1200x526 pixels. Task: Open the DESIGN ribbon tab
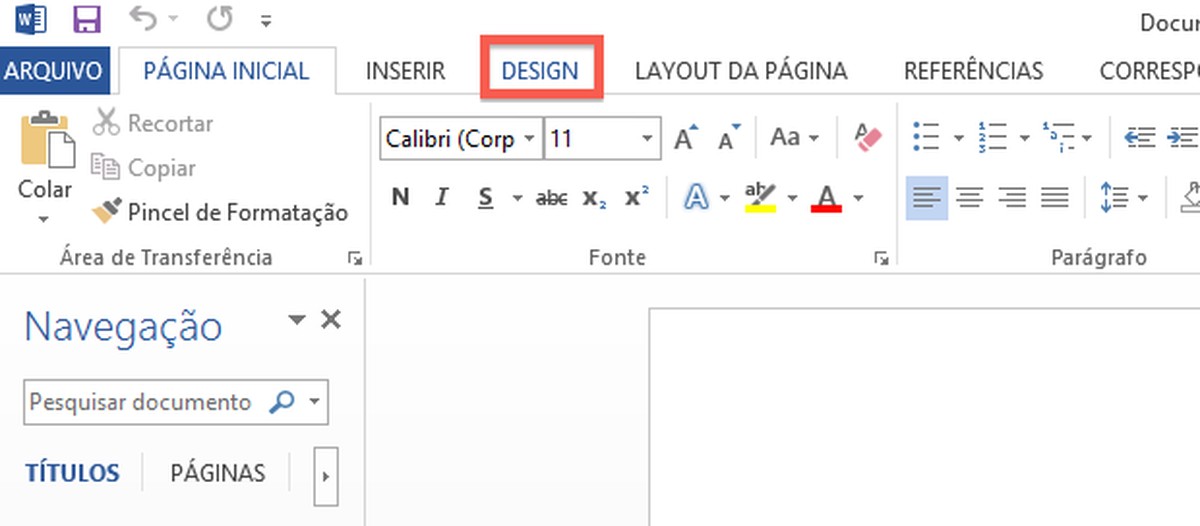pyautogui.click(x=540, y=70)
